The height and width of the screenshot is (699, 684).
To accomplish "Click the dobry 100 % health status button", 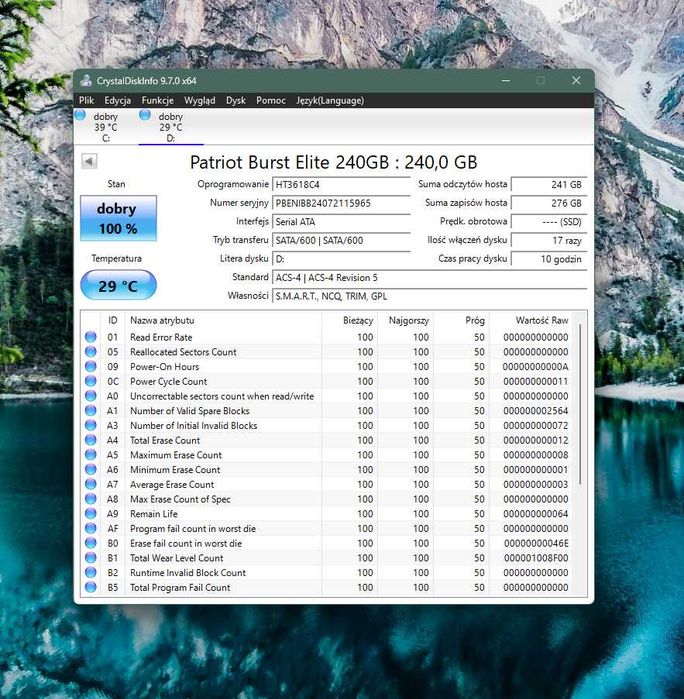I will coord(118,218).
